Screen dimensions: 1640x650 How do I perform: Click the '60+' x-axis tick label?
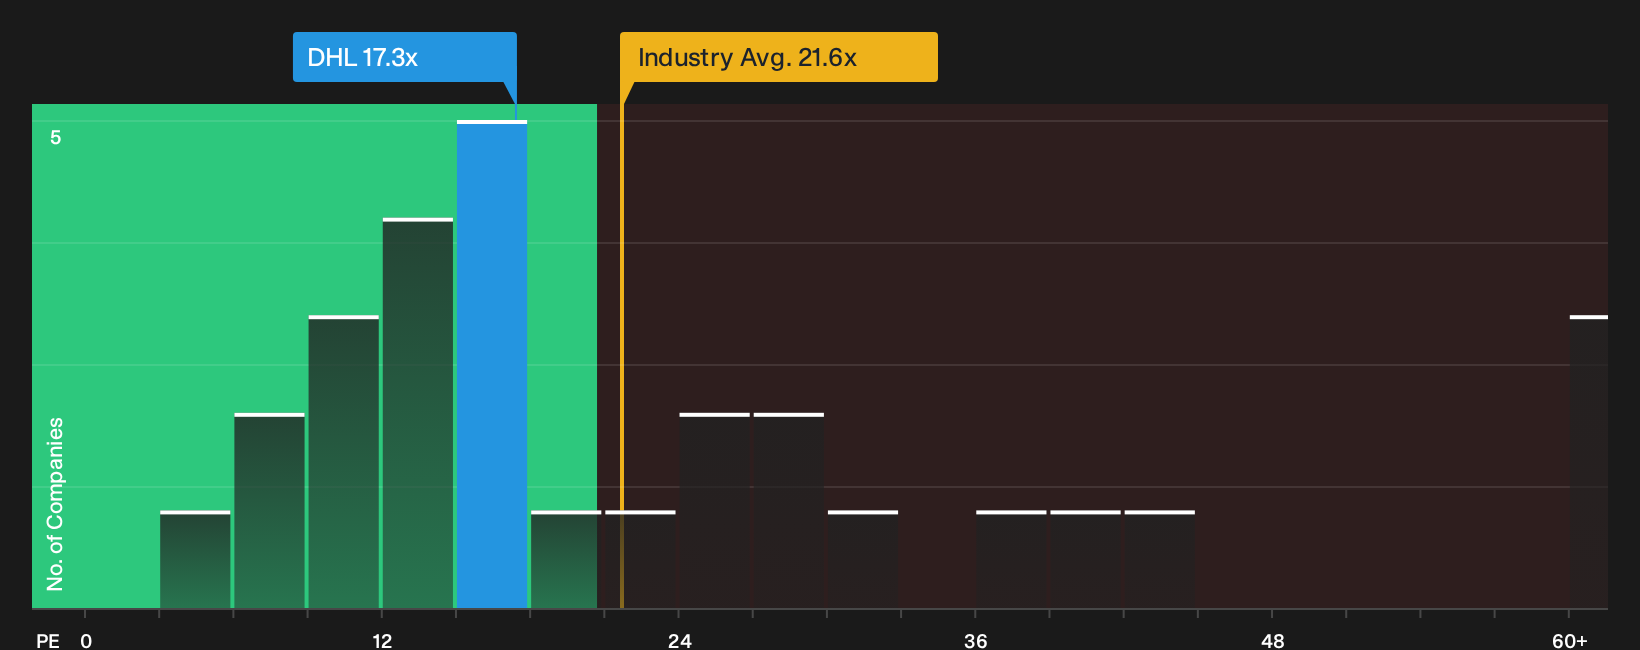pos(1570,640)
